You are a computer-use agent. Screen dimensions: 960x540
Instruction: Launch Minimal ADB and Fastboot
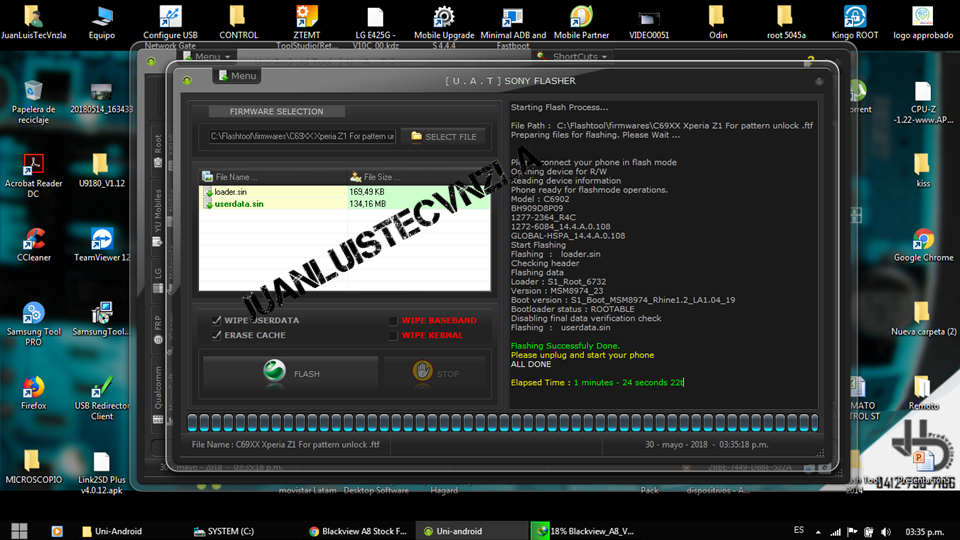pos(513,27)
